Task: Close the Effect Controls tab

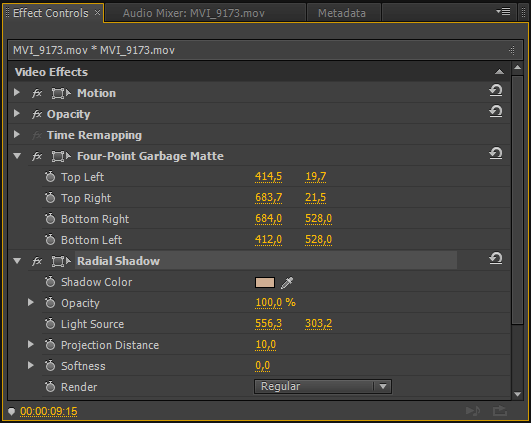Action: pos(98,13)
